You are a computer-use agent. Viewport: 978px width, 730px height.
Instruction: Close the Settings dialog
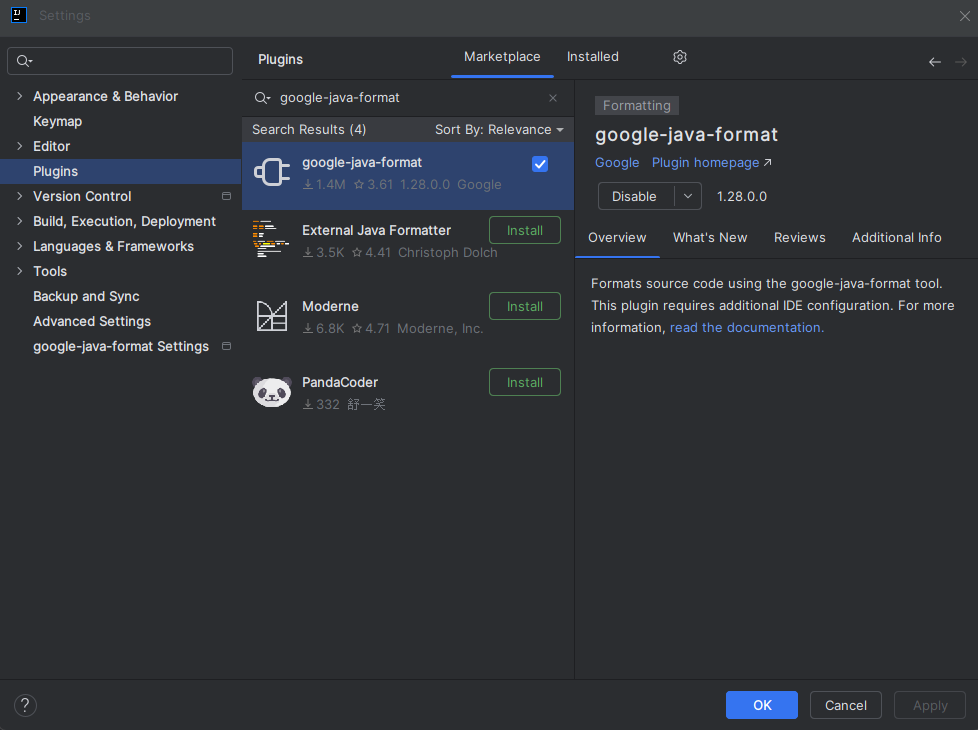964,16
